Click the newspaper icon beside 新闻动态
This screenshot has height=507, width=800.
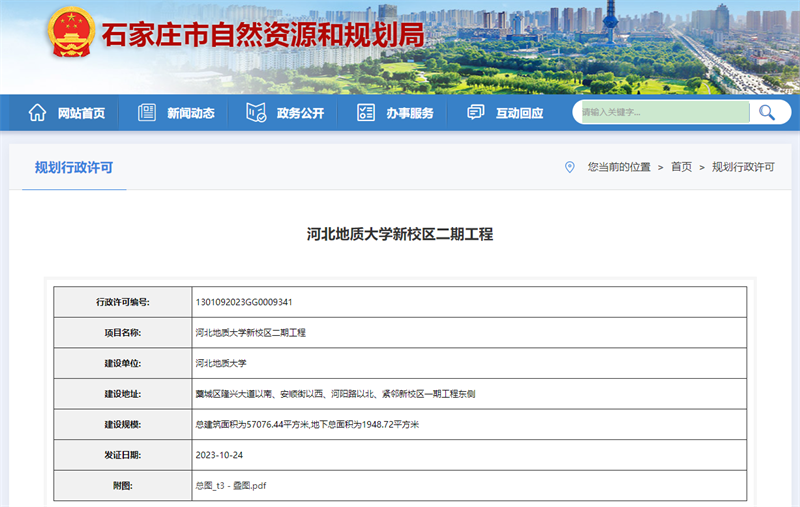(x=147, y=112)
